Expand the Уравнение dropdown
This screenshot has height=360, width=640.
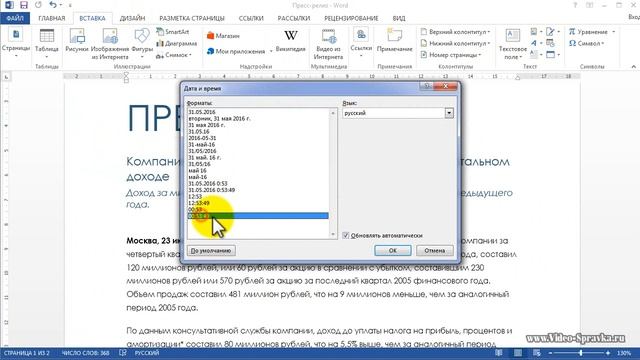[613, 32]
